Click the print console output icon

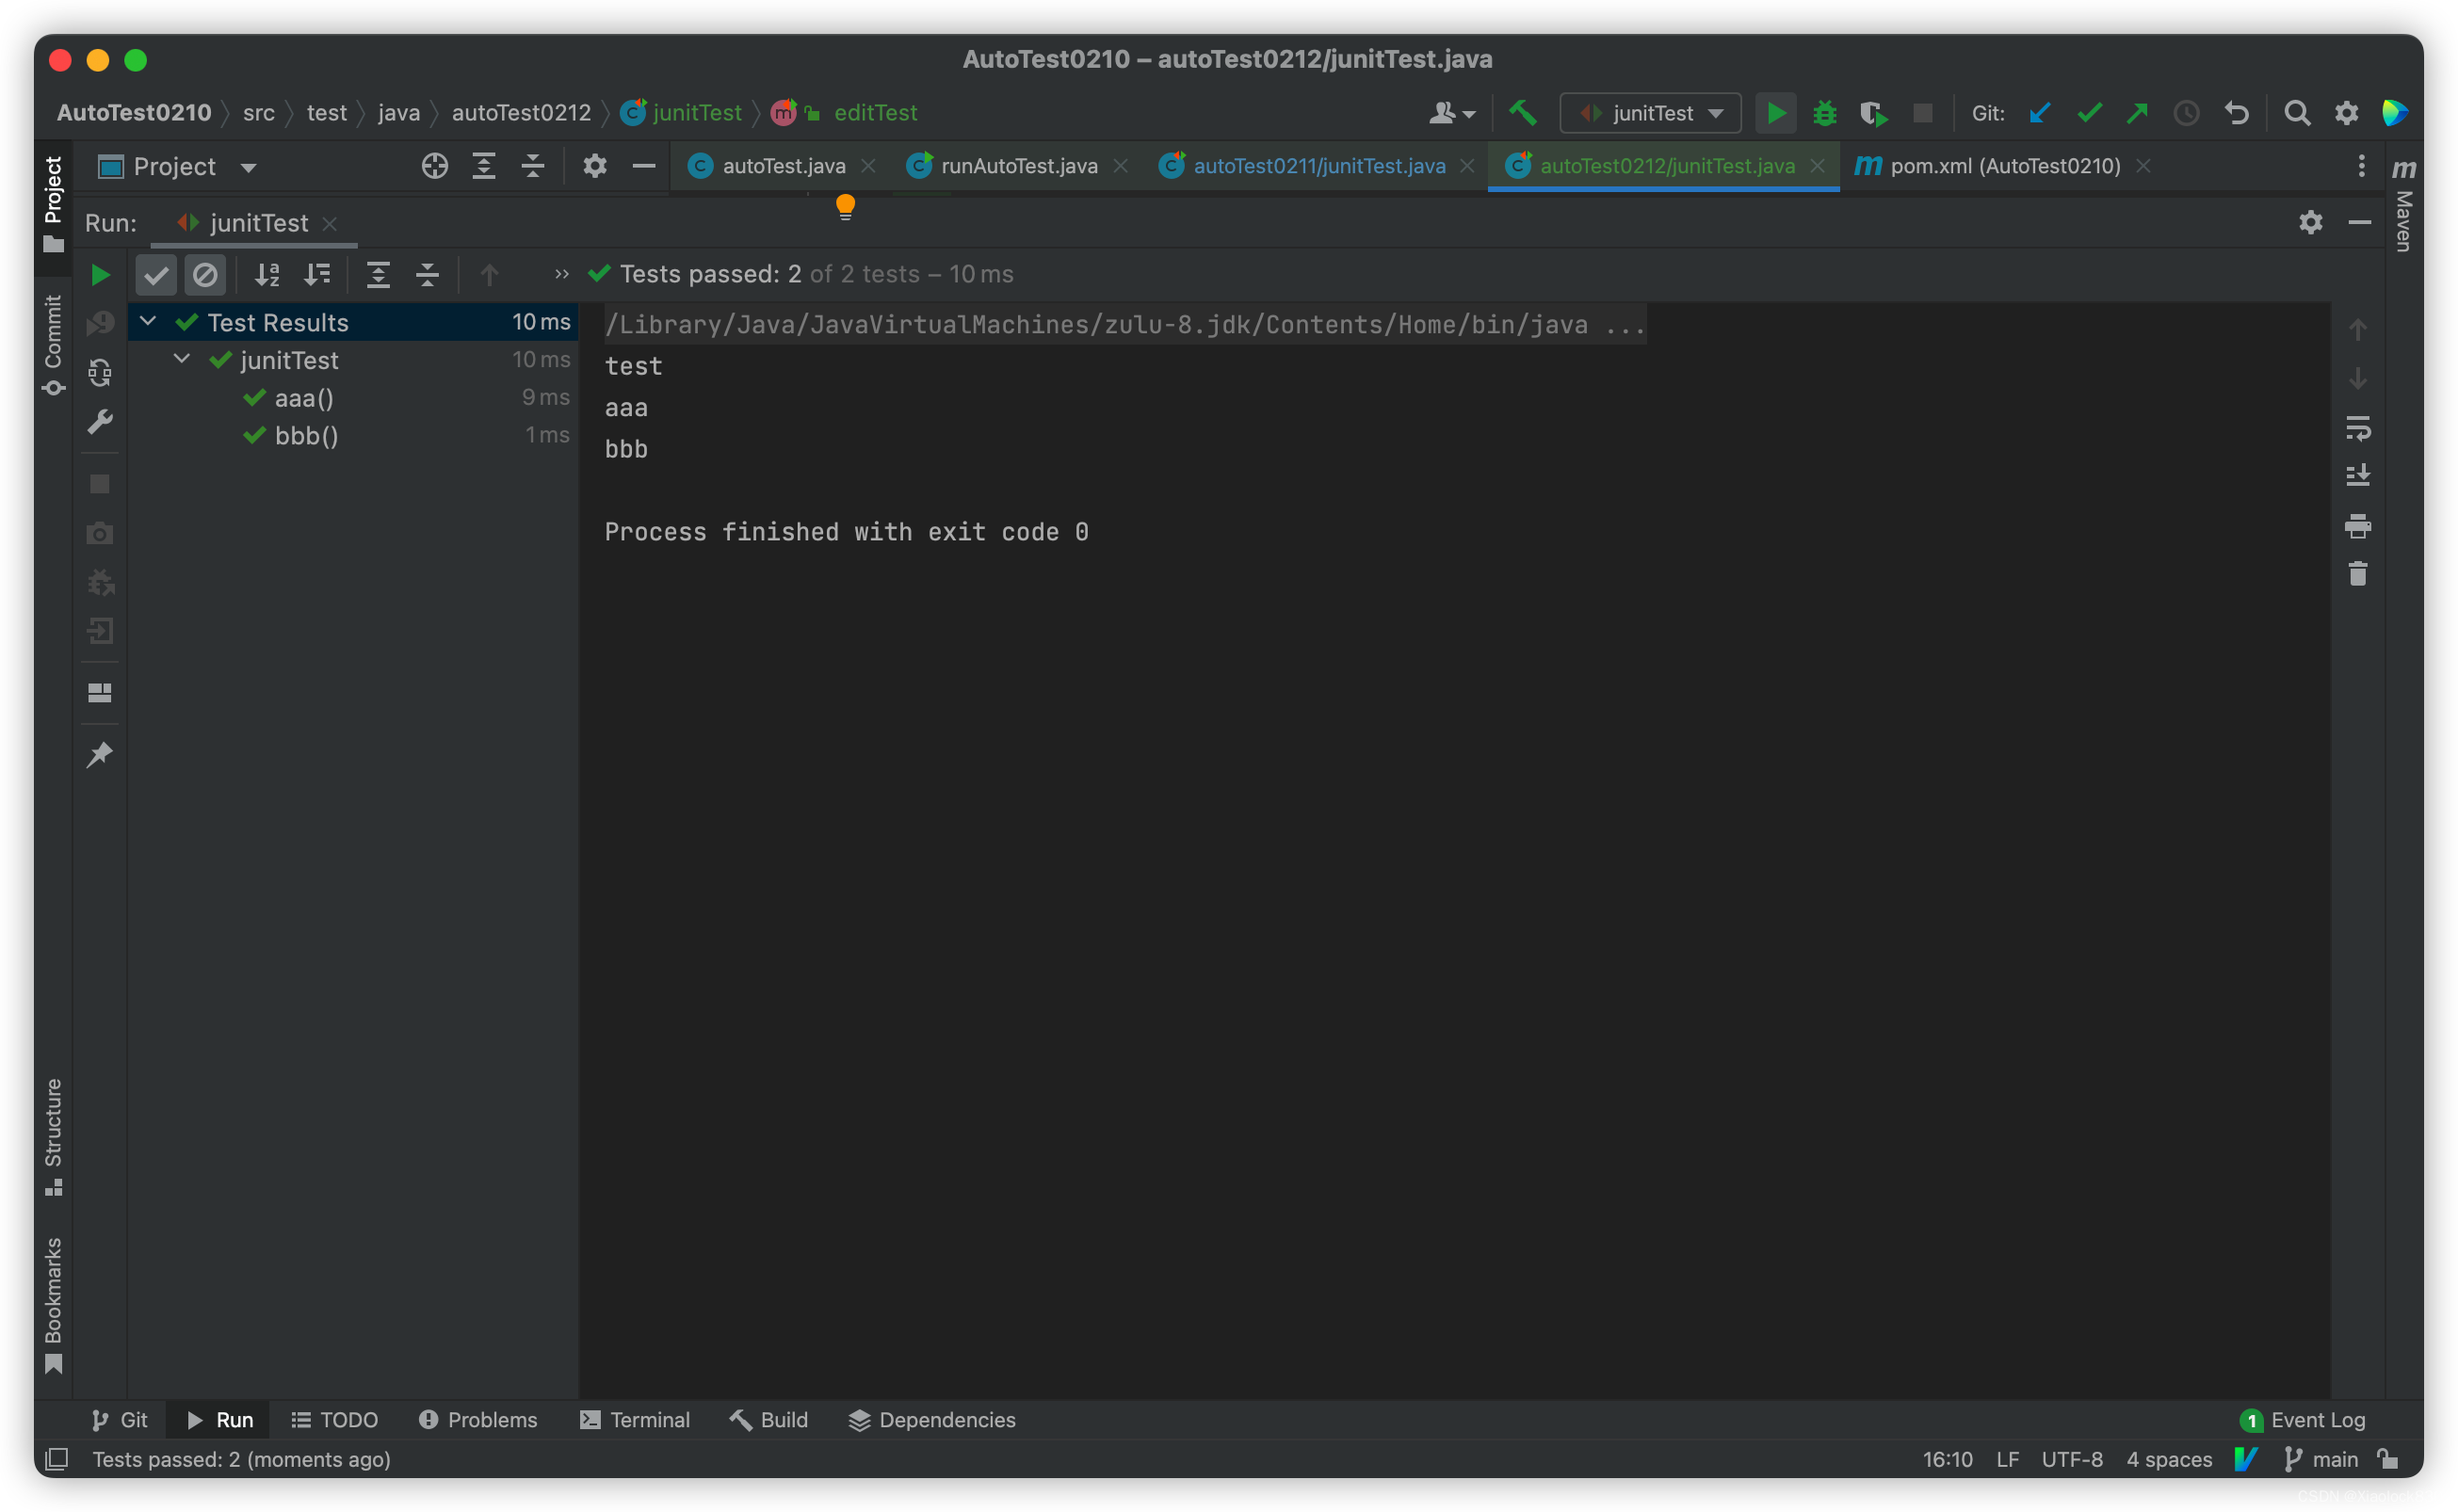pyautogui.click(x=2357, y=526)
